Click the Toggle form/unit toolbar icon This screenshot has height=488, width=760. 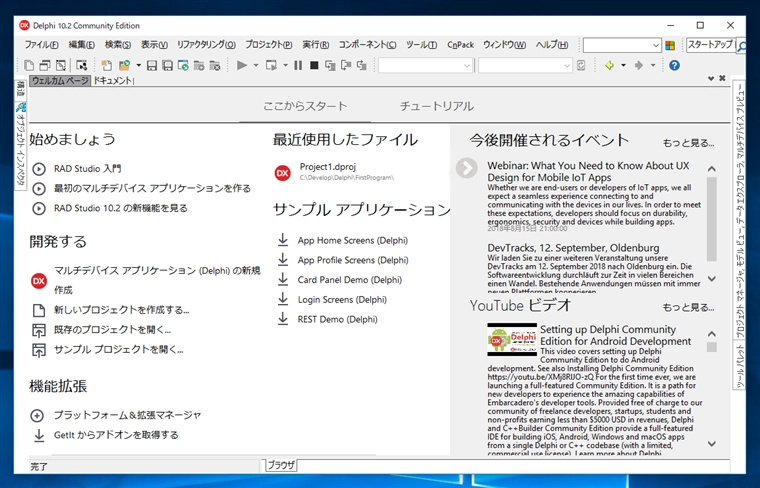point(81,65)
